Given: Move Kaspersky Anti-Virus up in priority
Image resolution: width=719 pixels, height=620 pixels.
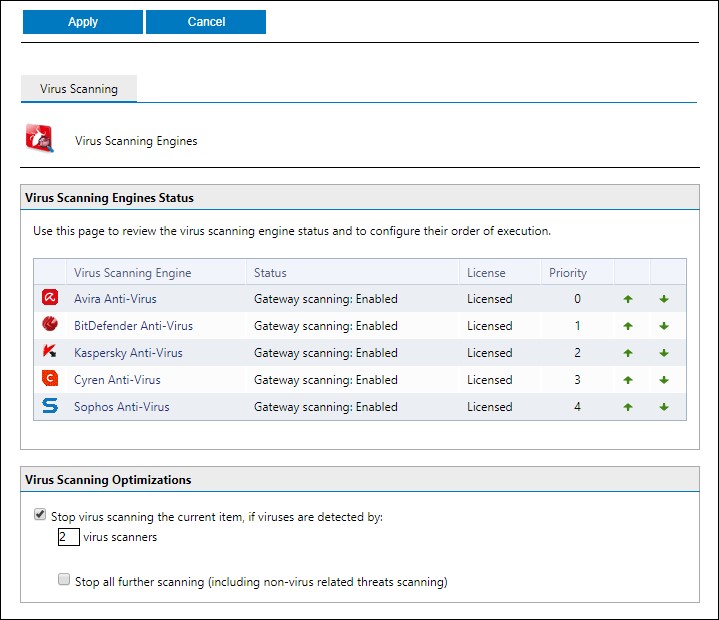Looking at the screenshot, I should [x=628, y=353].
